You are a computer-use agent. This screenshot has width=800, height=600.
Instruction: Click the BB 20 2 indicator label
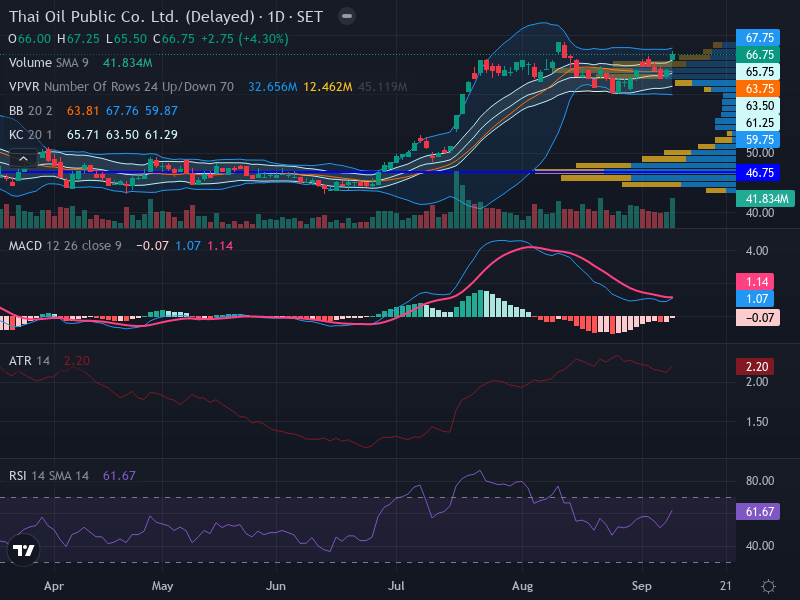tap(31, 111)
